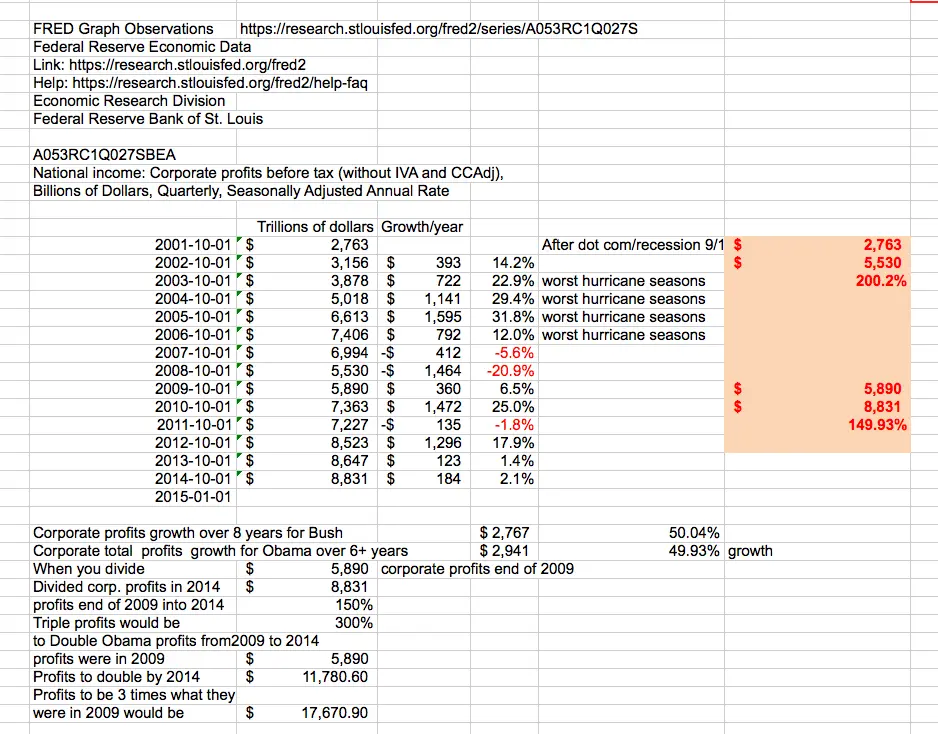Click the red 2,763 highlighted cell
938x734 pixels.
[882, 245]
